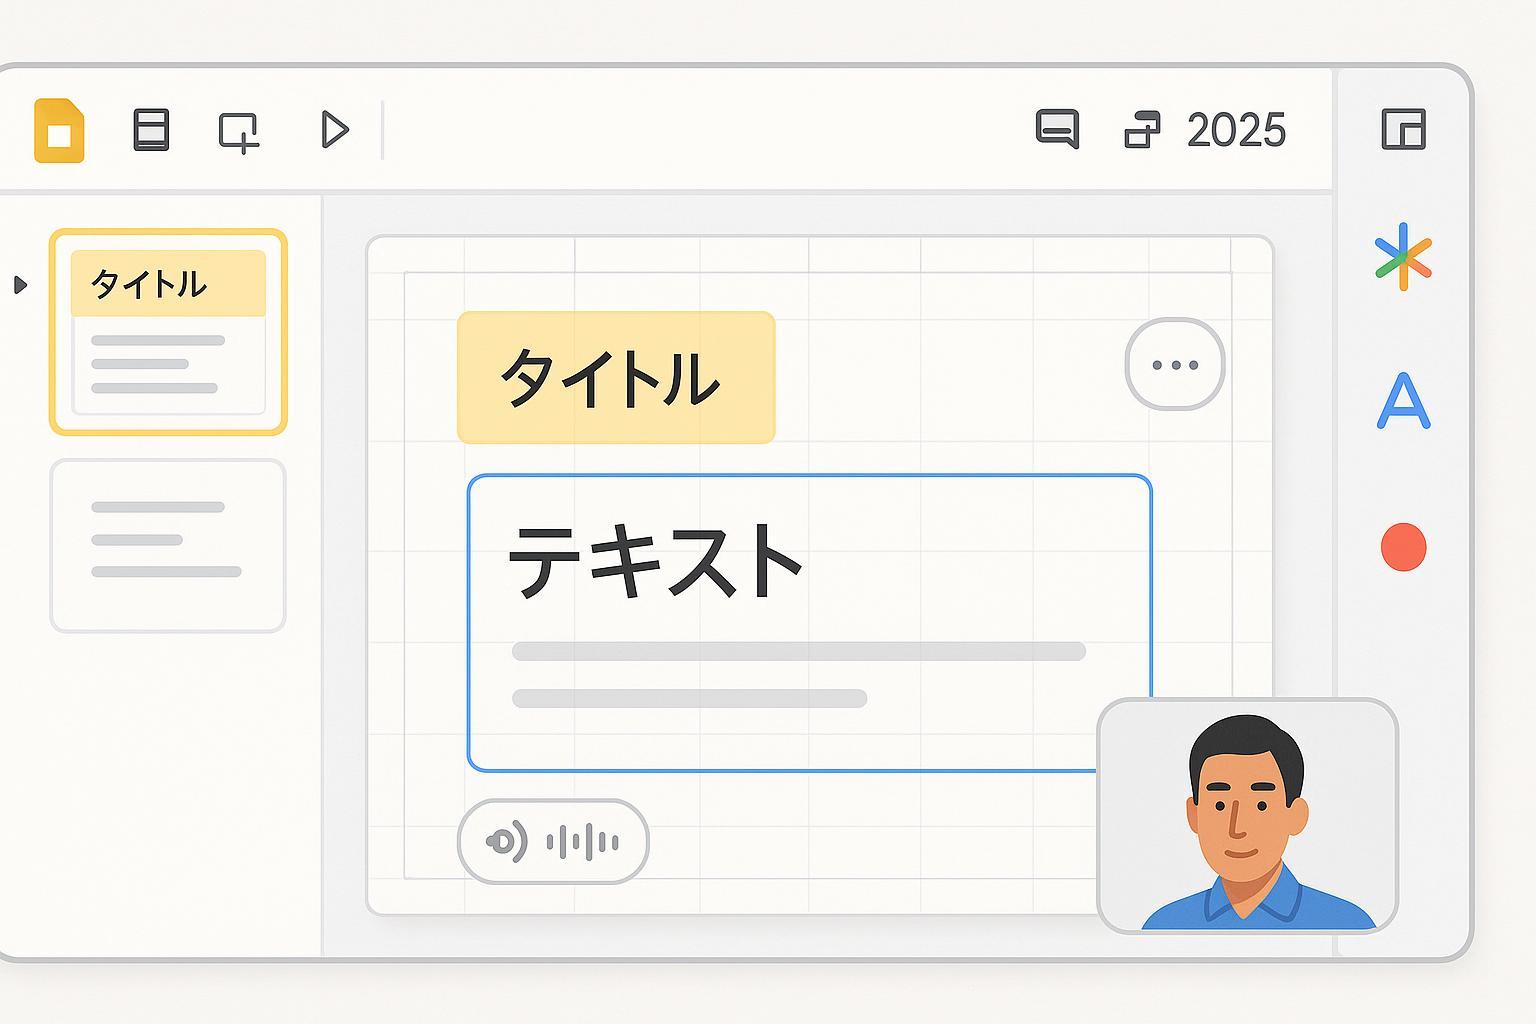
Task: Select the second blank slide thumbnail
Action: pos(168,546)
